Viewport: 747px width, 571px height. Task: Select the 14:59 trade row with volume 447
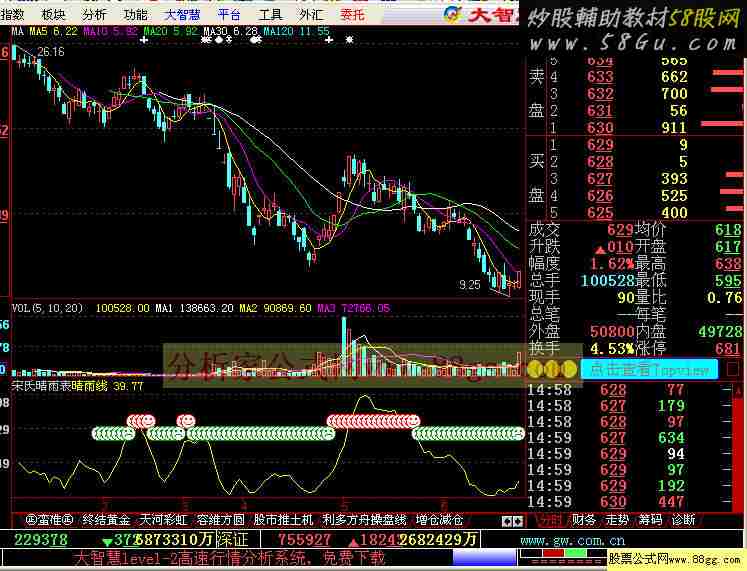[x=629, y=502]
